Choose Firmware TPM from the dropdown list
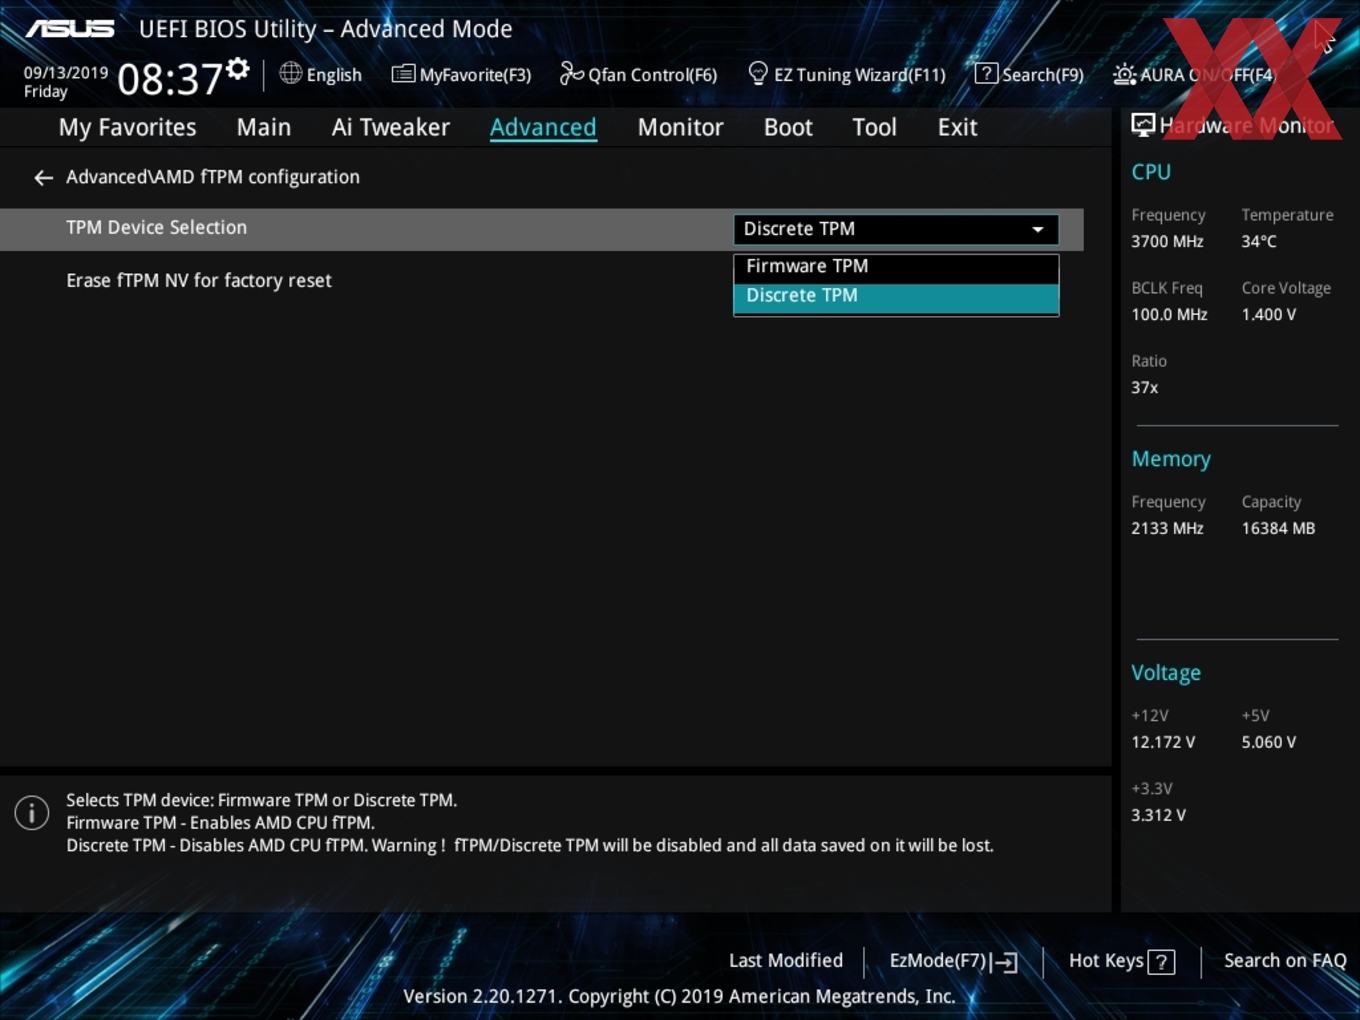The image size is (1360, 1020). tap(896, 267)
